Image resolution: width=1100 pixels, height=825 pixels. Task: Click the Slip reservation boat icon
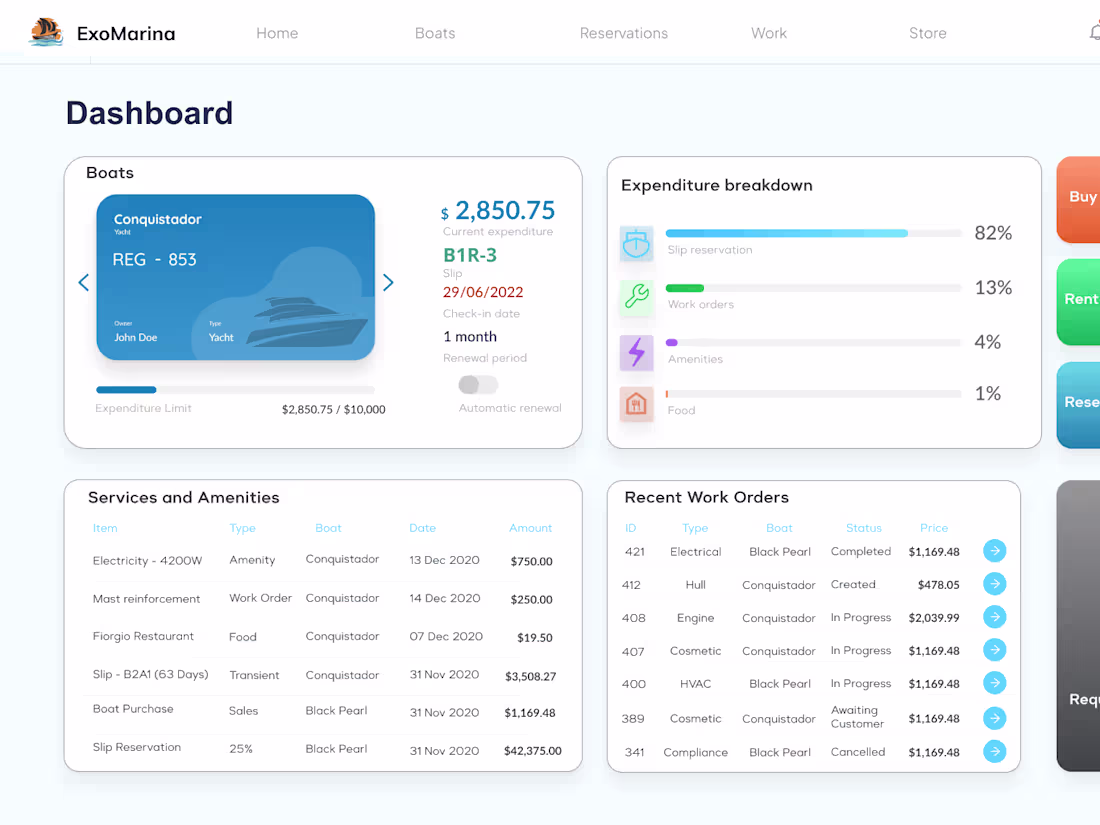636,243
